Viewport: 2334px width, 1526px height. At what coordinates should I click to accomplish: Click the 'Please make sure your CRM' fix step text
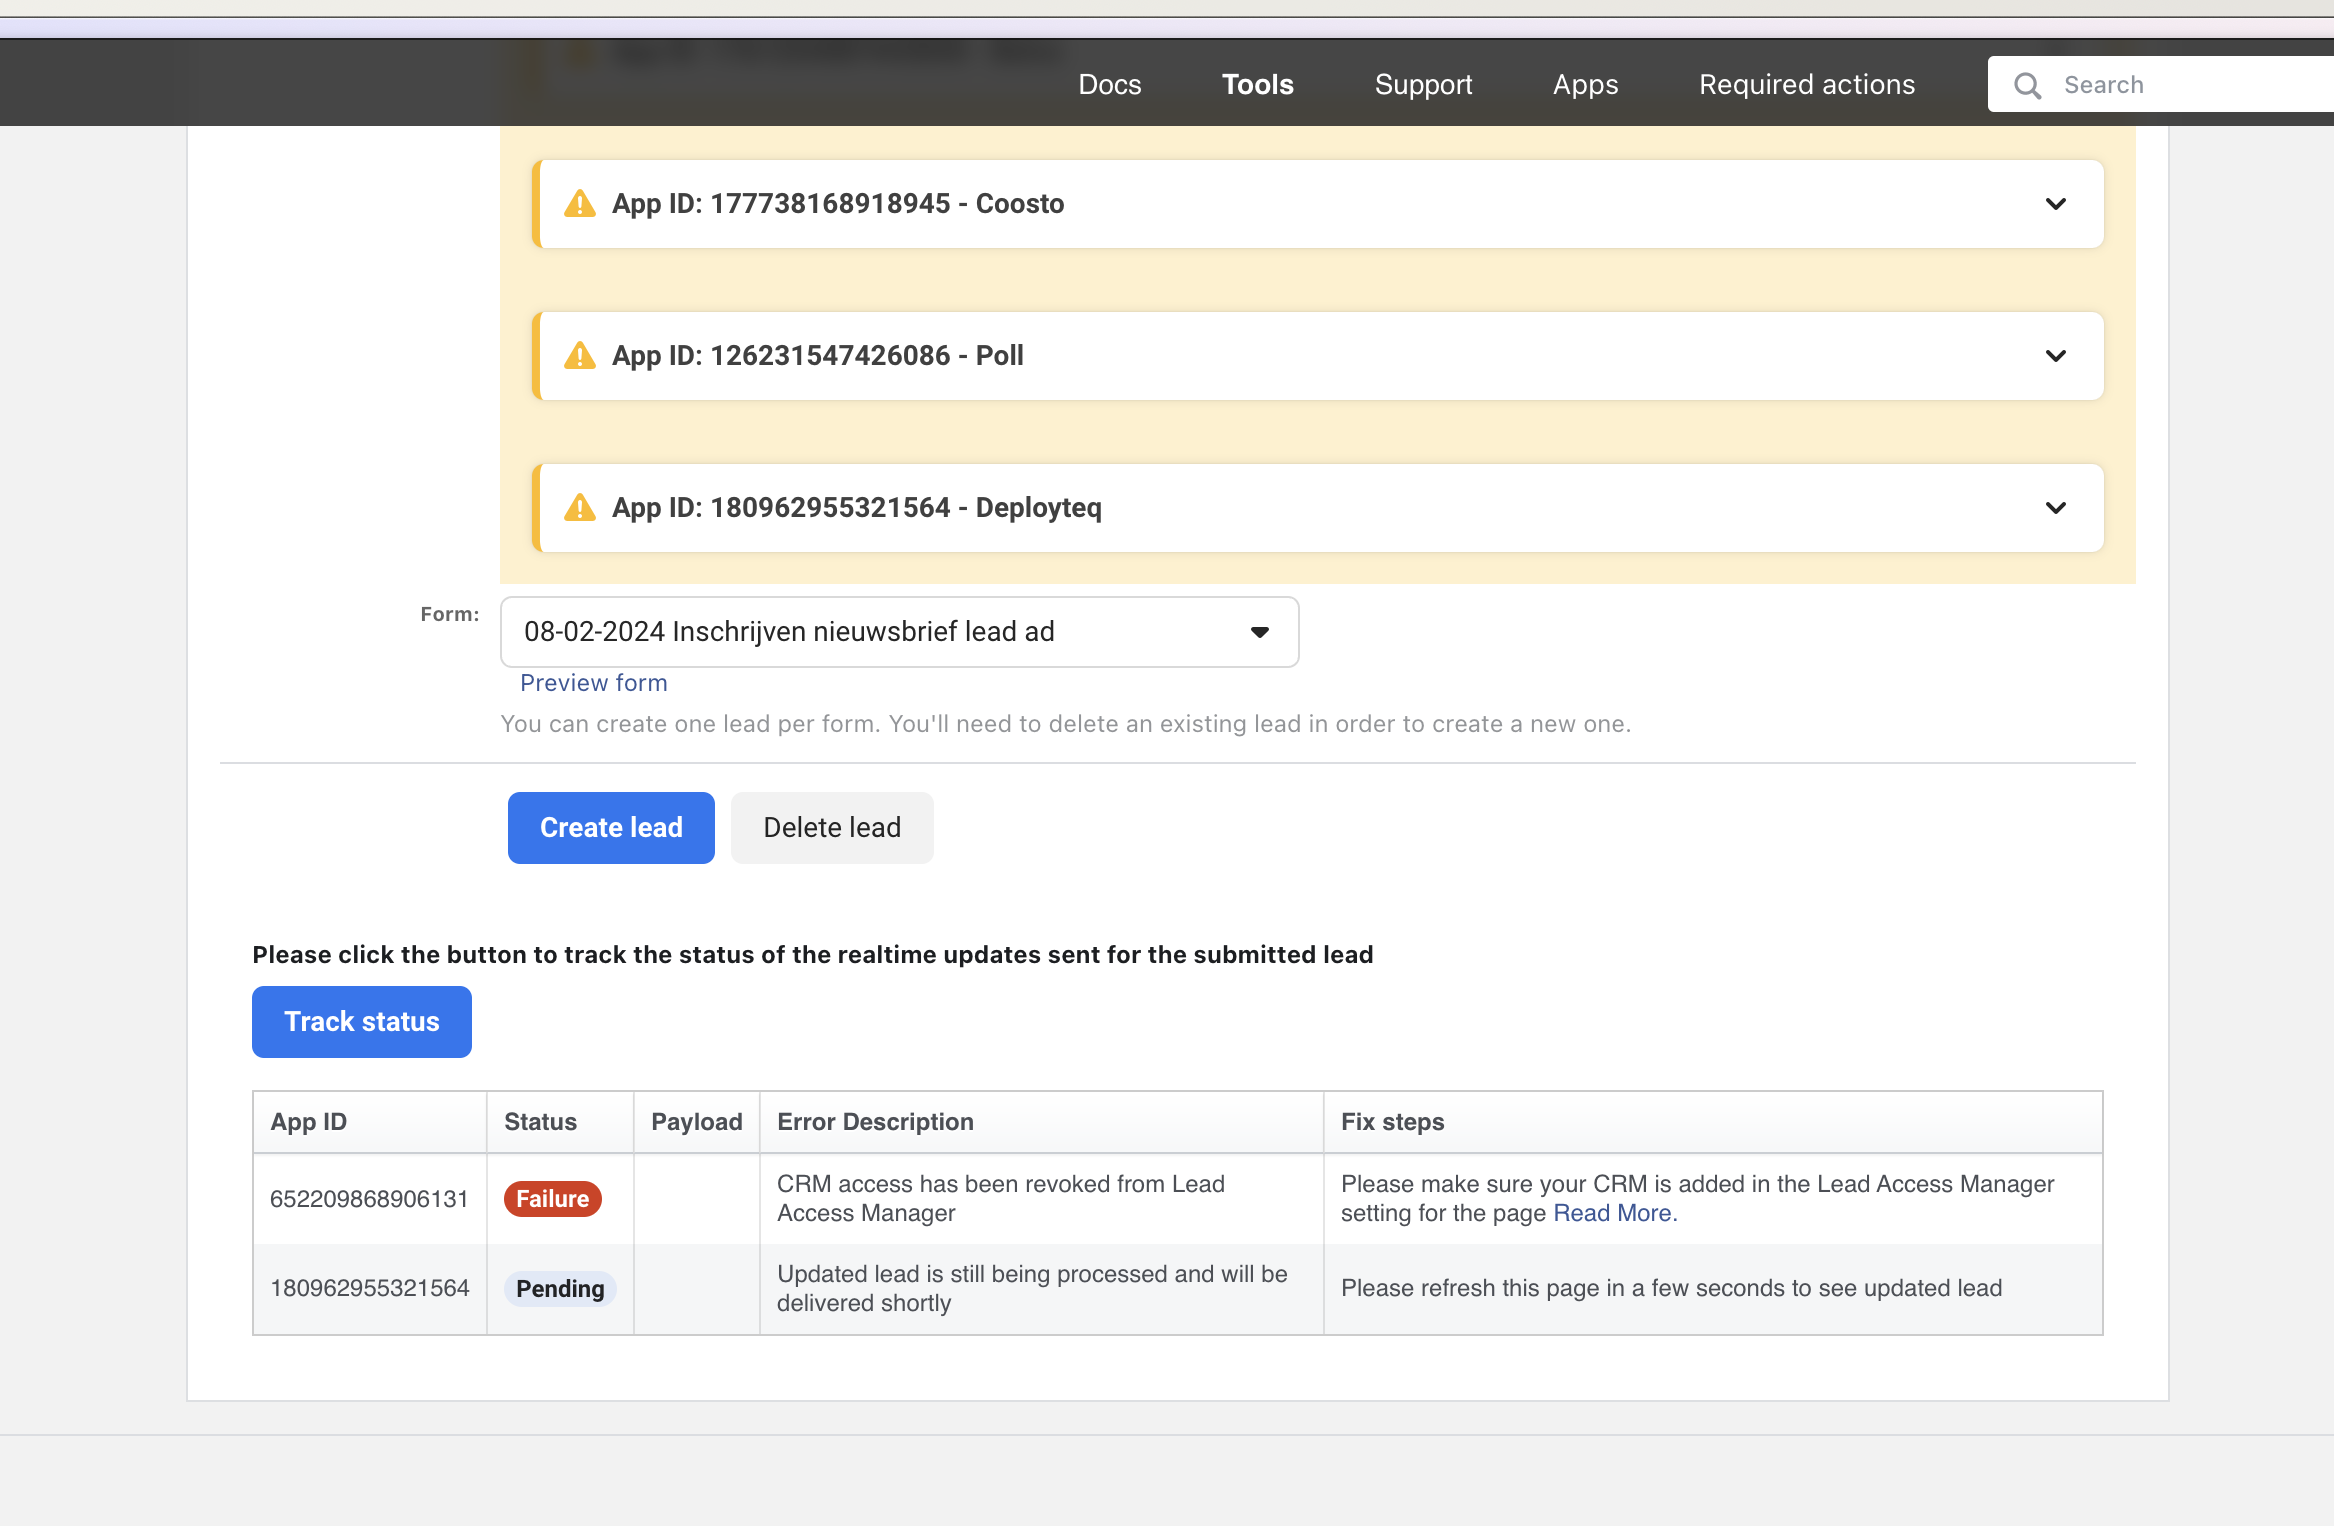point(1697,1199)
